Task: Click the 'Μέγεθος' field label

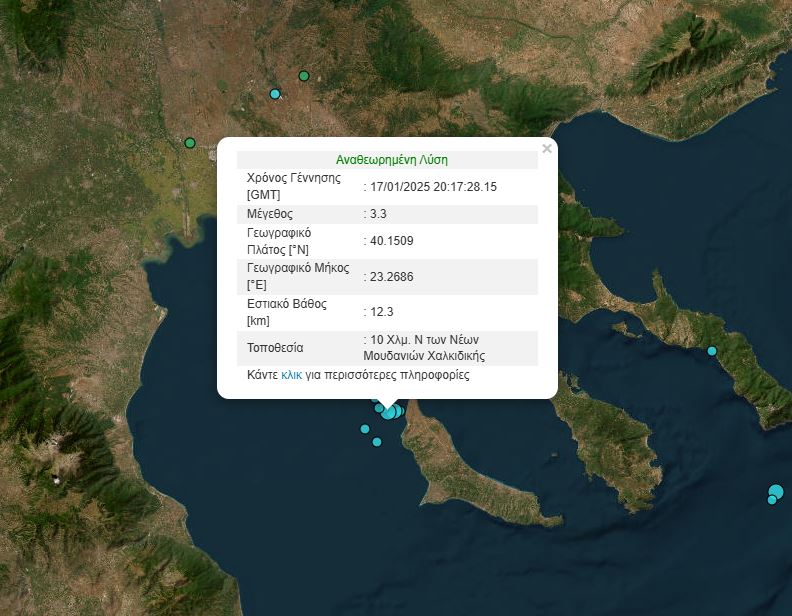Action: [x=269, y=214]
